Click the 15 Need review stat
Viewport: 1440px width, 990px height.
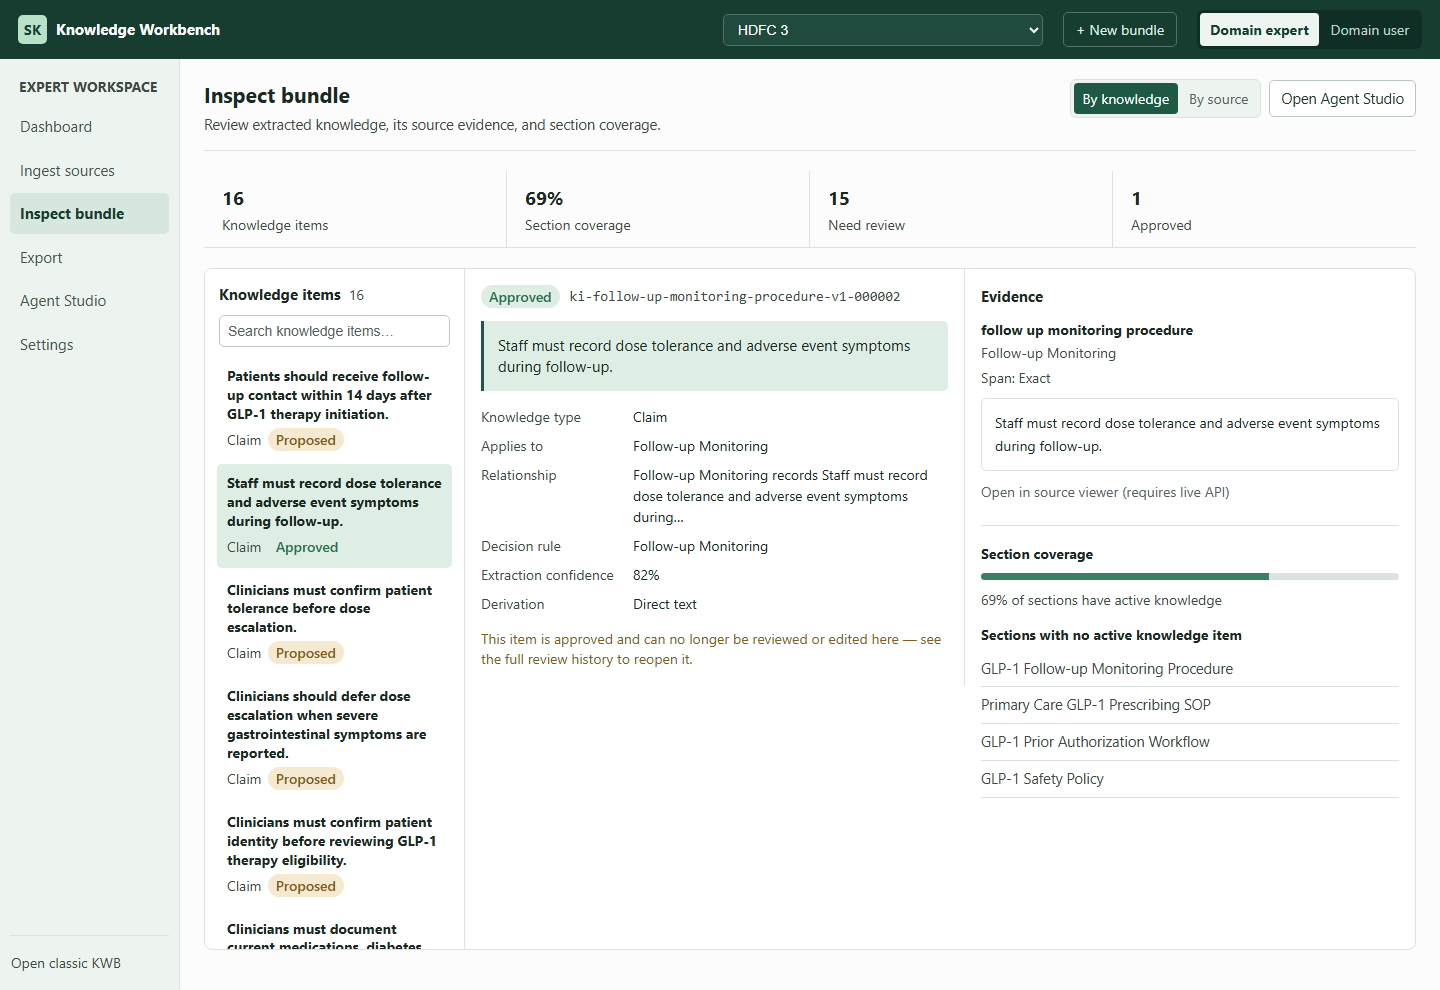click(961, 209)
